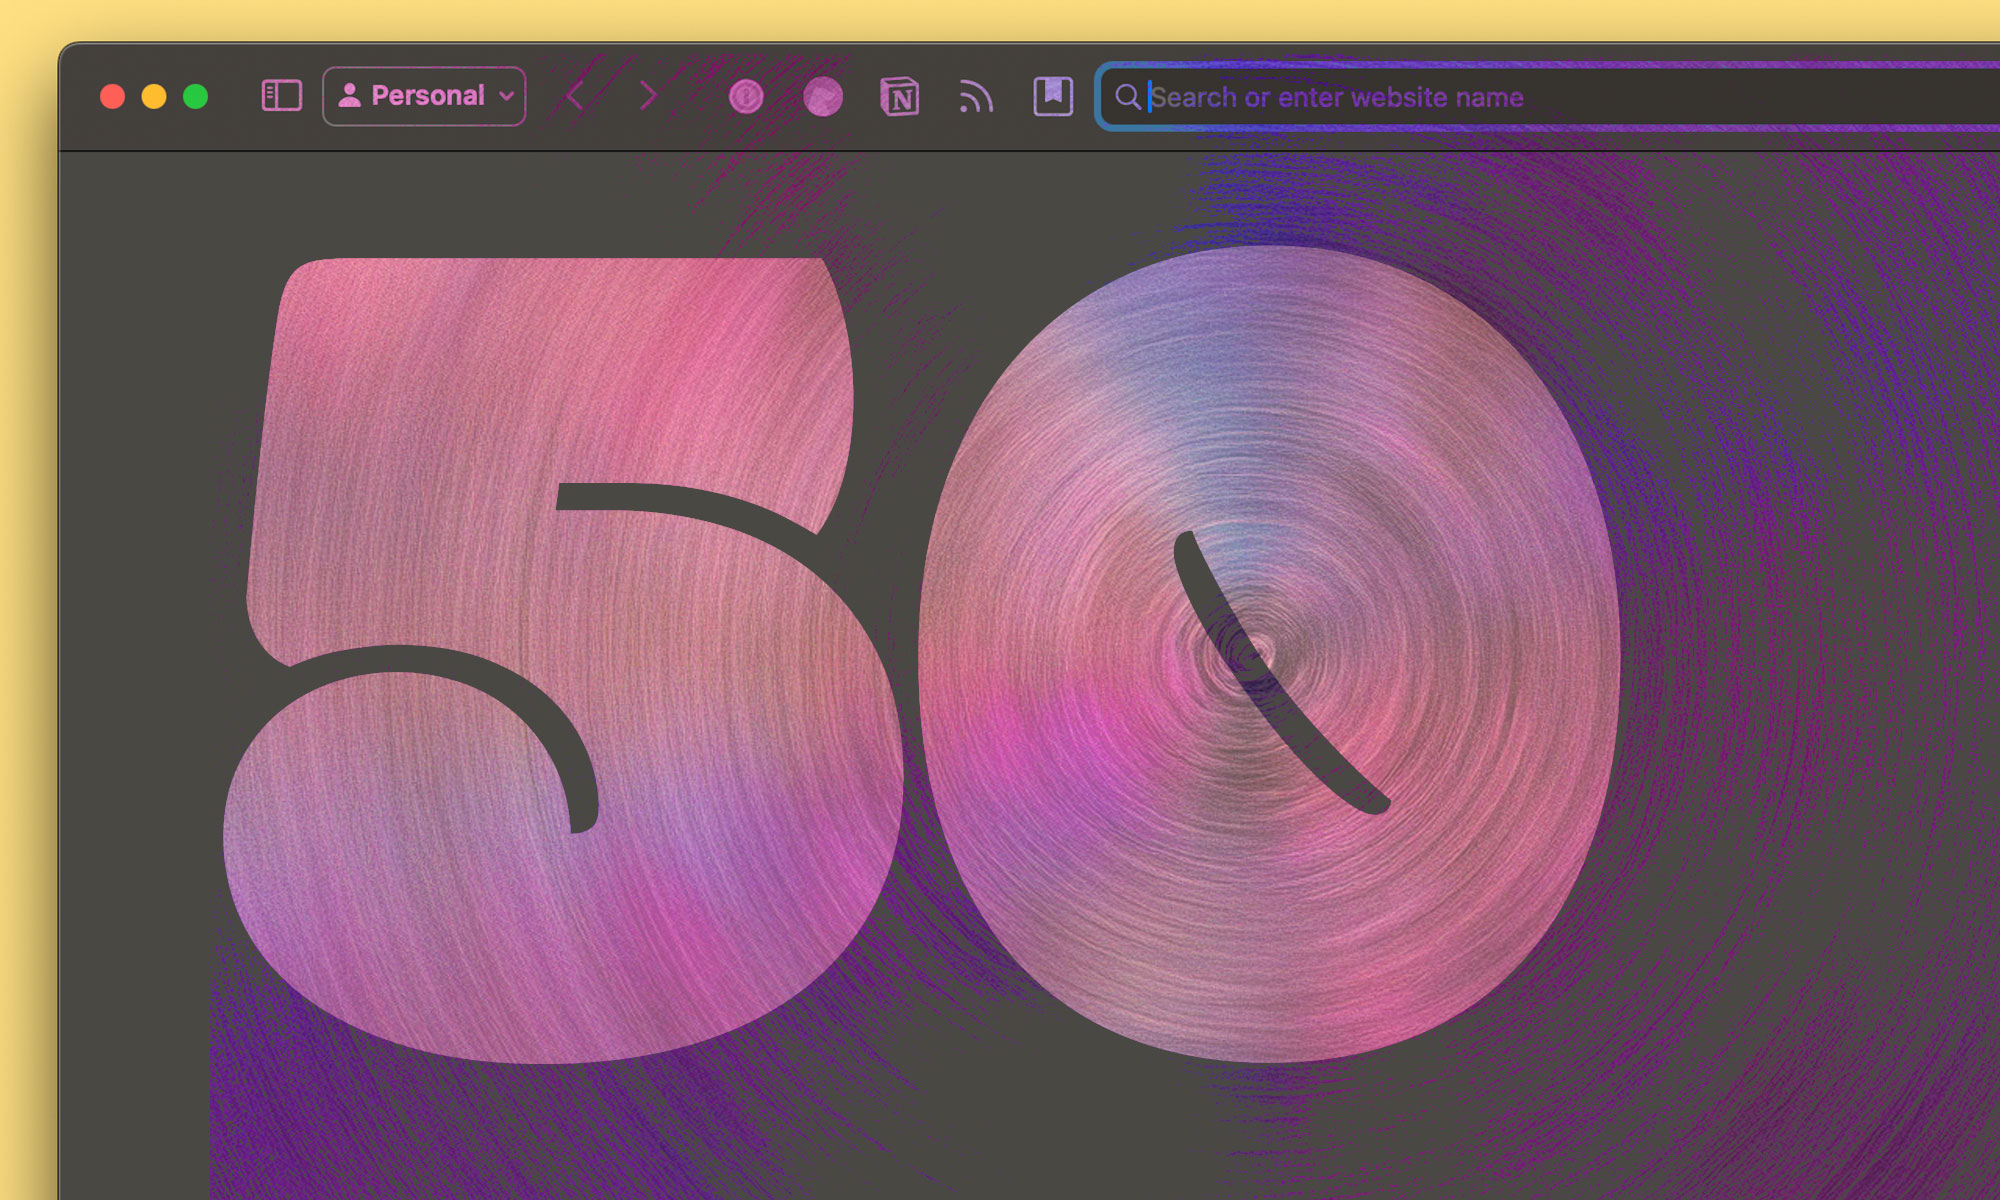Open the Personal profile menu

[424, 96]
